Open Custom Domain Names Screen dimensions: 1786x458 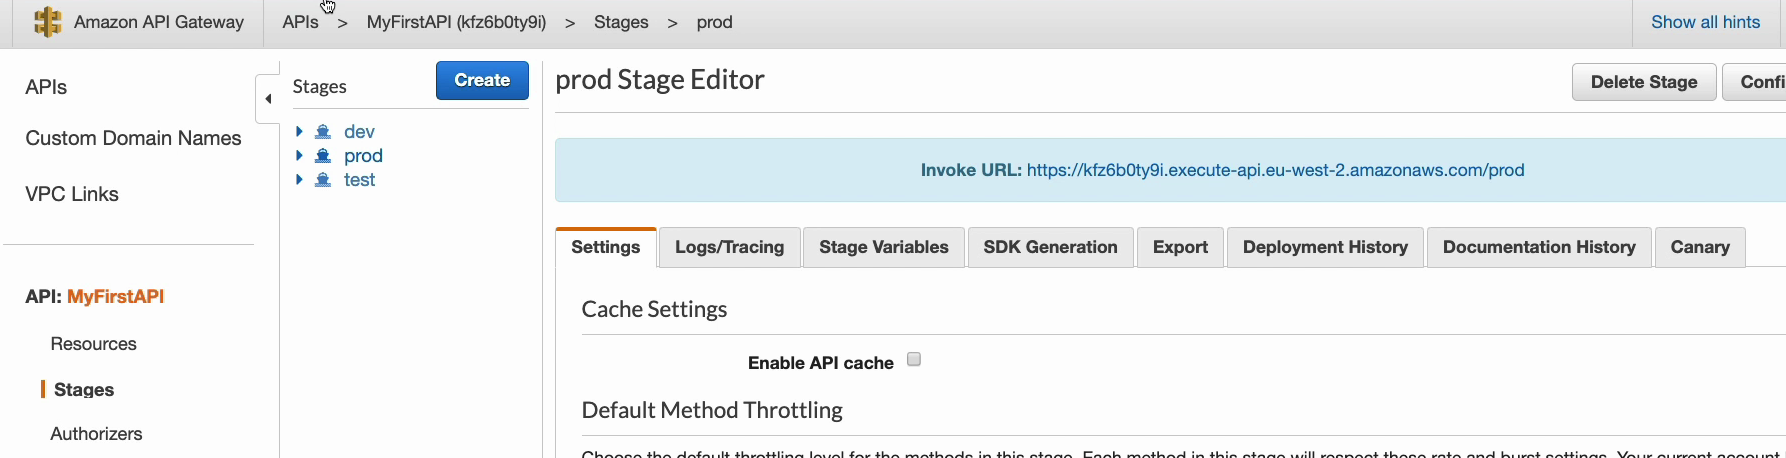[x=133, y=138]
